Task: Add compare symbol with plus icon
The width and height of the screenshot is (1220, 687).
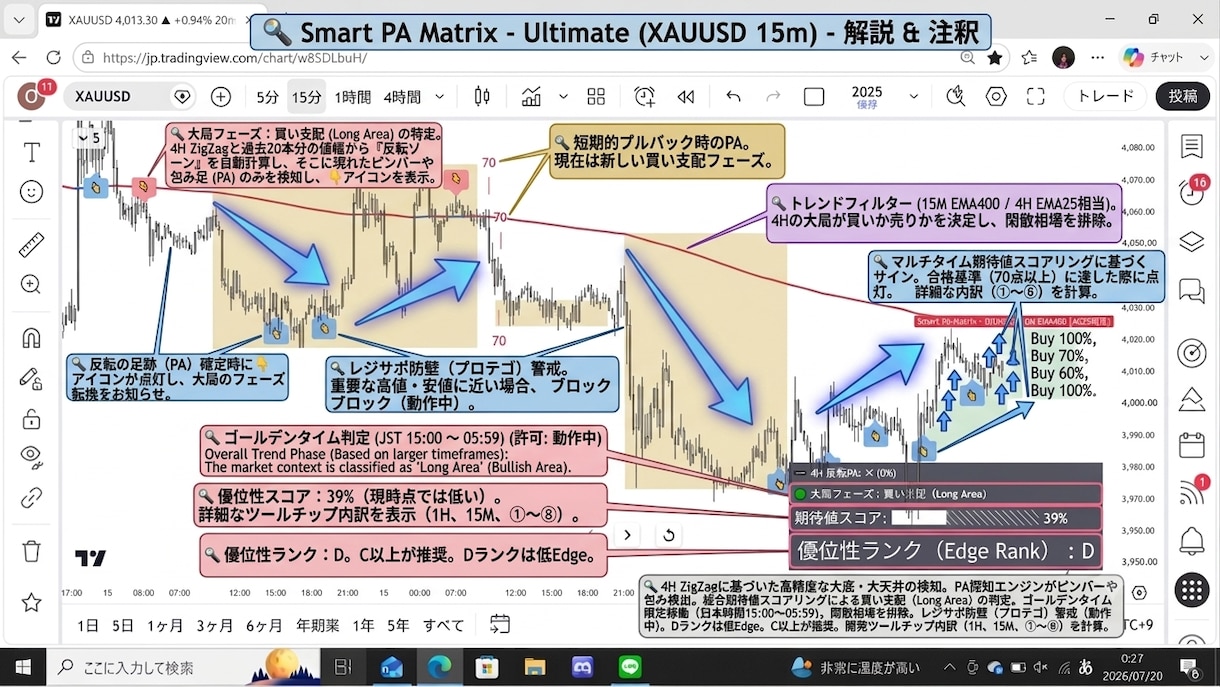Action: coord(221,97)
